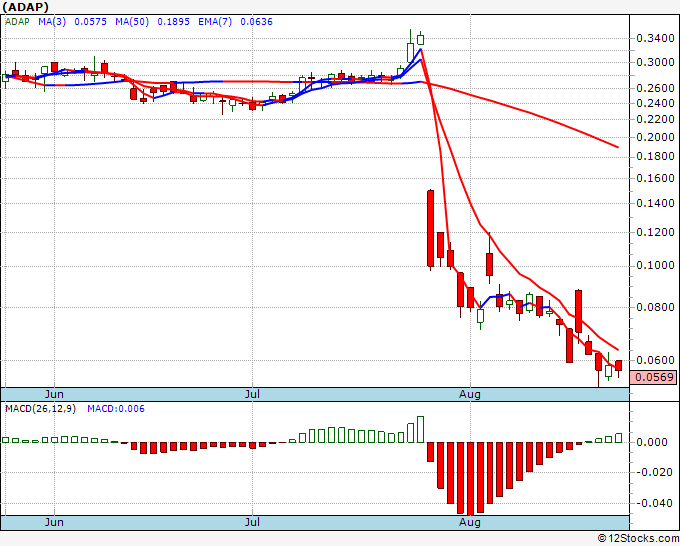Select the MA(3) legend label

pyautogui.click(x=52, y=21)
